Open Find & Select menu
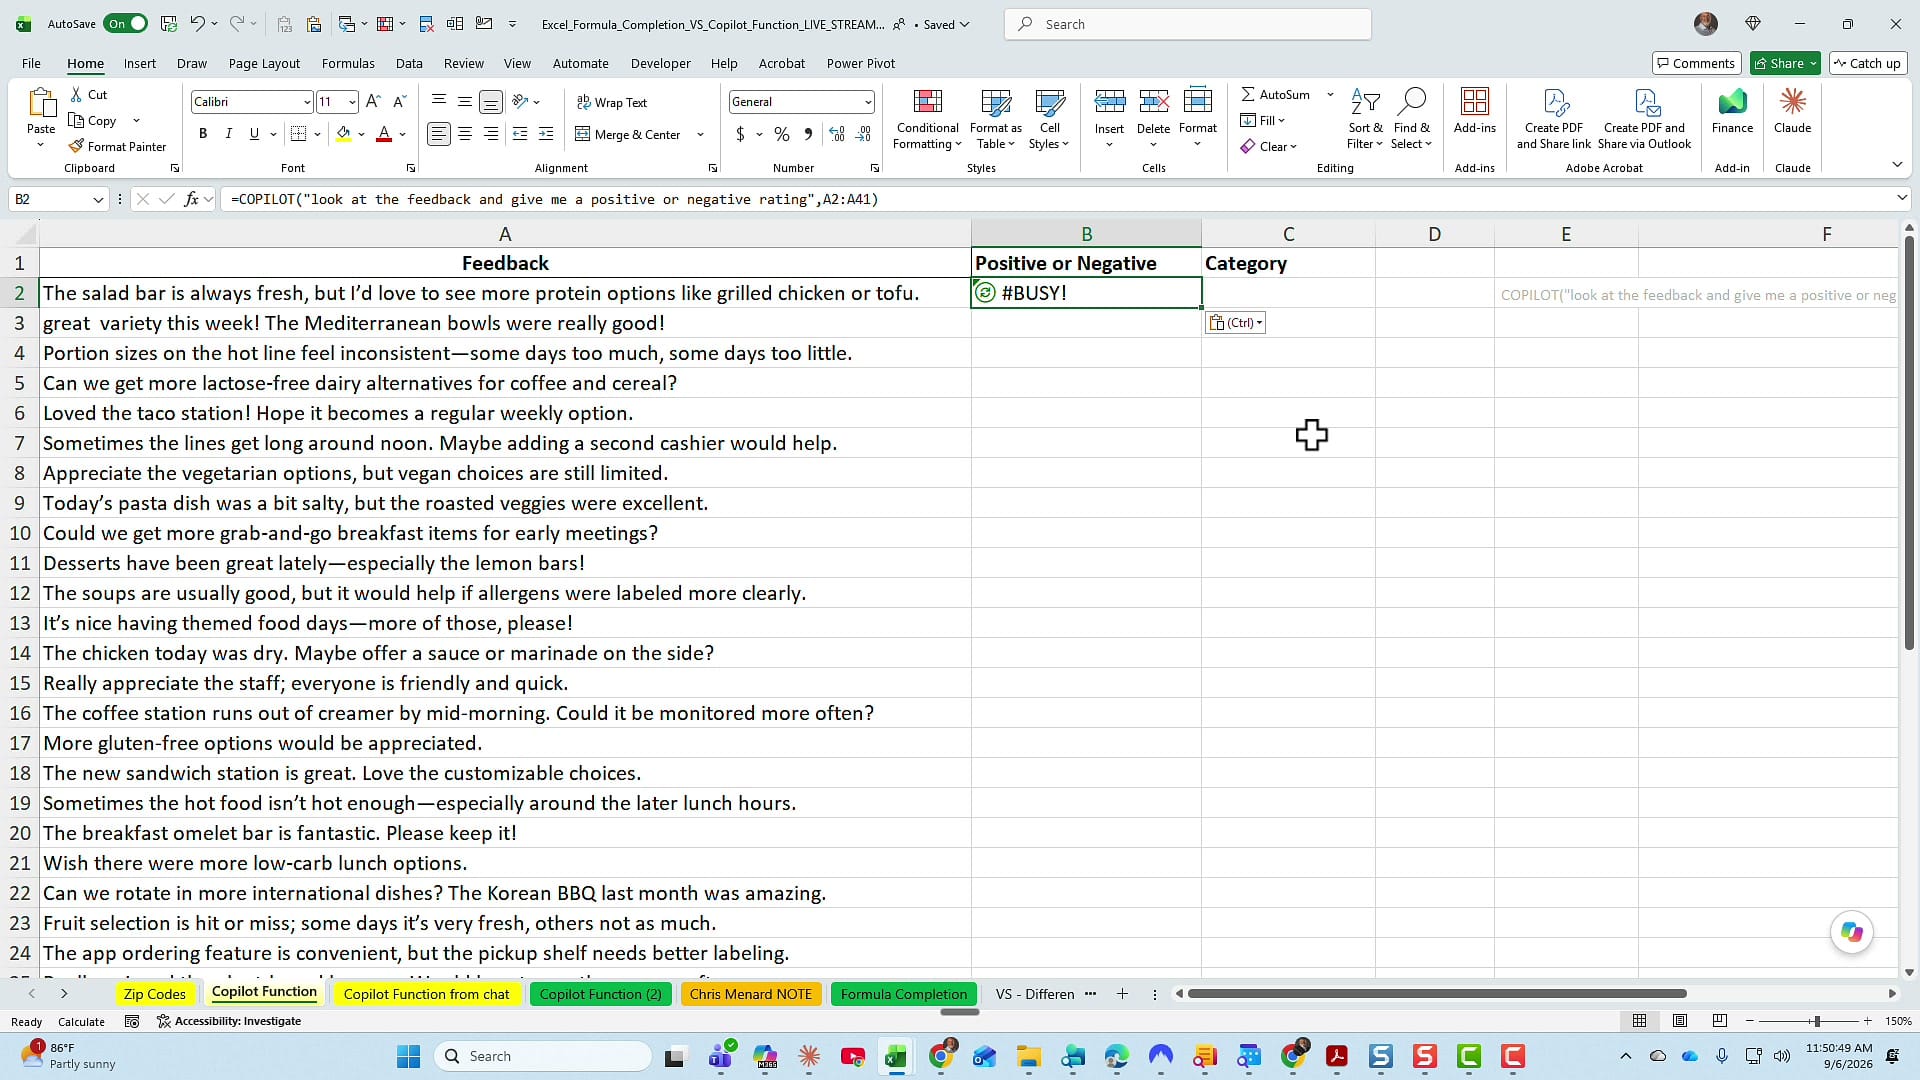 (x=1411, y=119)
